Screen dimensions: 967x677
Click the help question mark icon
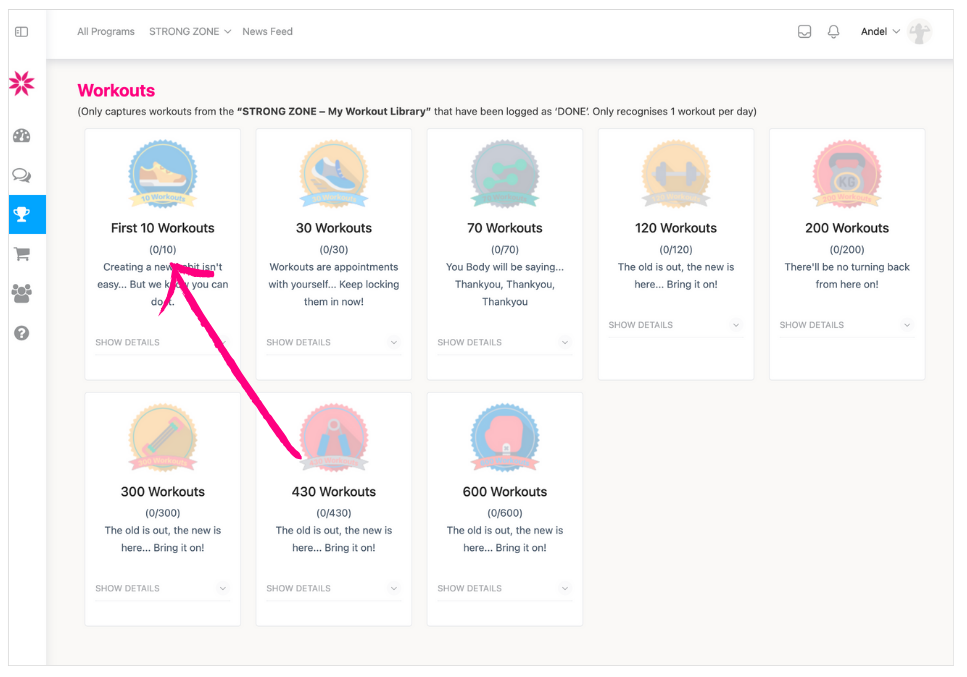[x=21, y=333]
